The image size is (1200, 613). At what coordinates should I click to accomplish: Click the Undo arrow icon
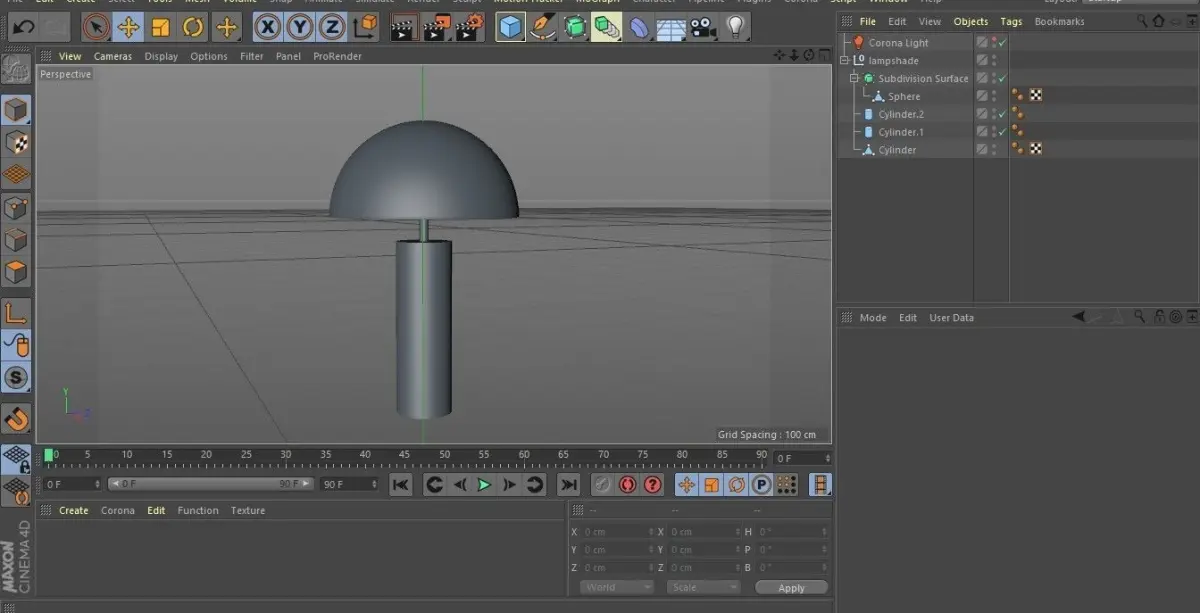tap(23, 27)
